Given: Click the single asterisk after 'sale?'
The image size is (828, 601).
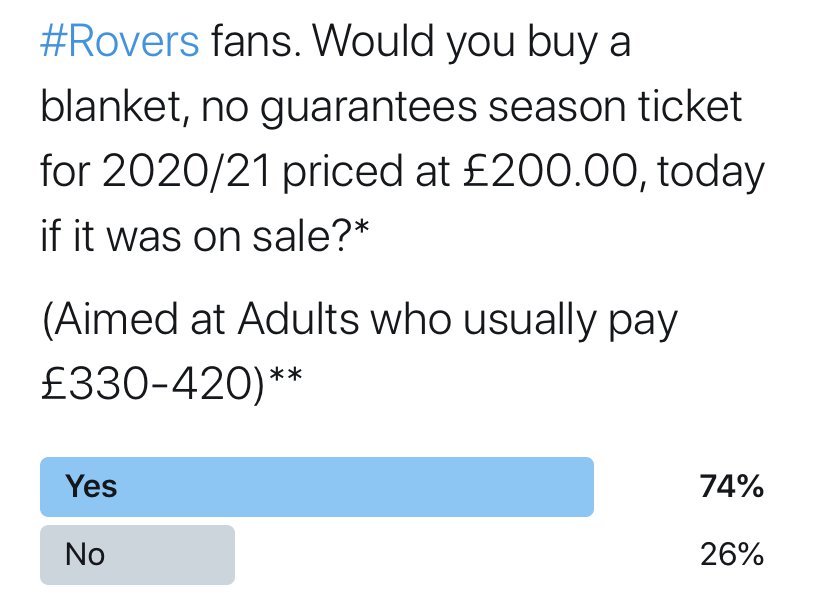Looking at the screenshot, I should [361, 228].
